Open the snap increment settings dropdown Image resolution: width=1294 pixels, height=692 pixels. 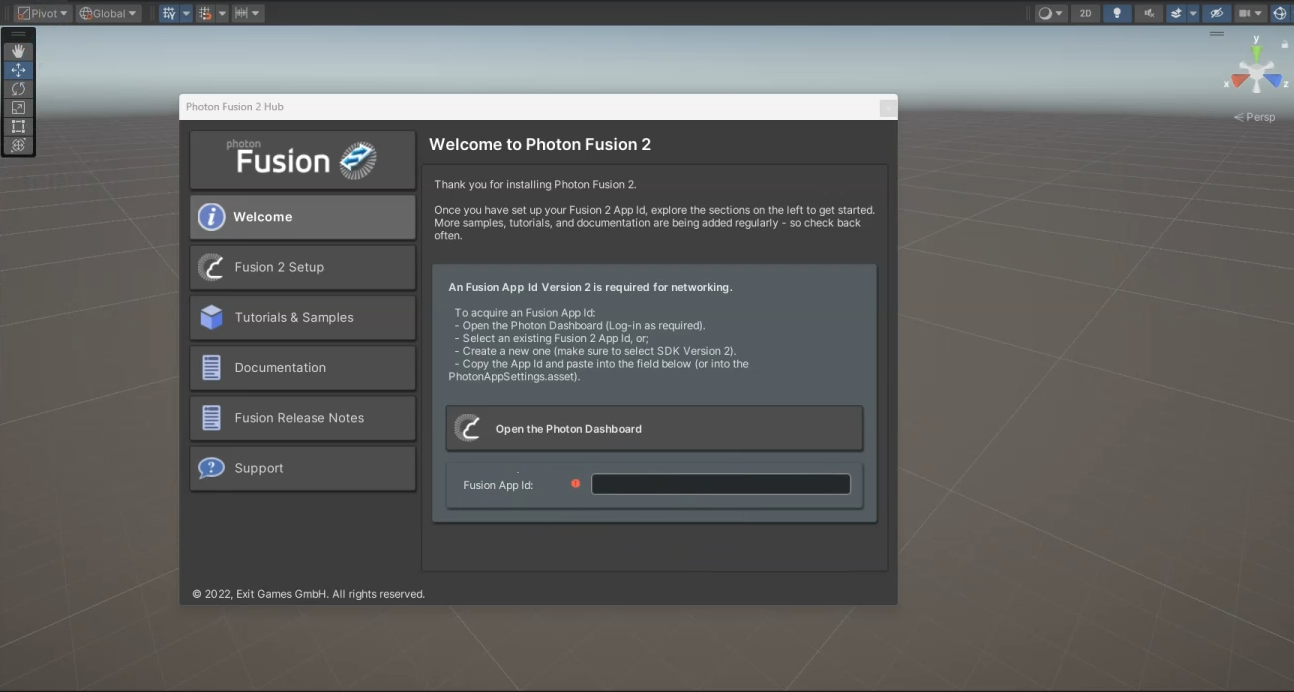(x=247, y=13)
